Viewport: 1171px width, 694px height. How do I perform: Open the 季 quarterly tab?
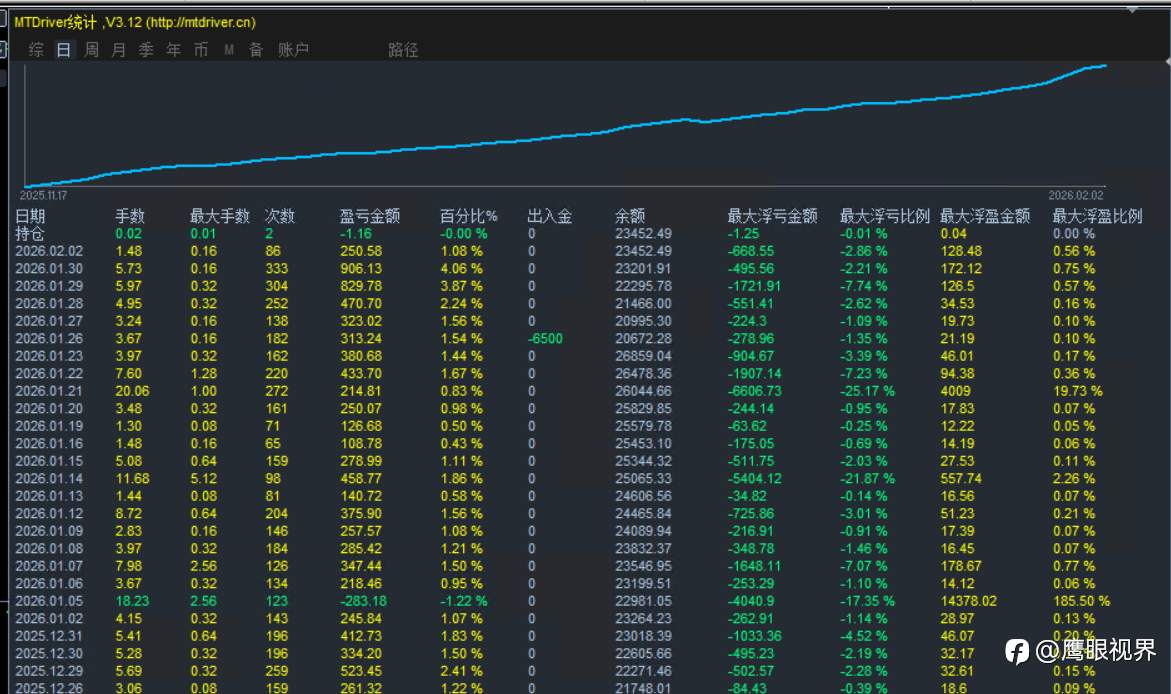pyautogui.click(x=146, y=50)
